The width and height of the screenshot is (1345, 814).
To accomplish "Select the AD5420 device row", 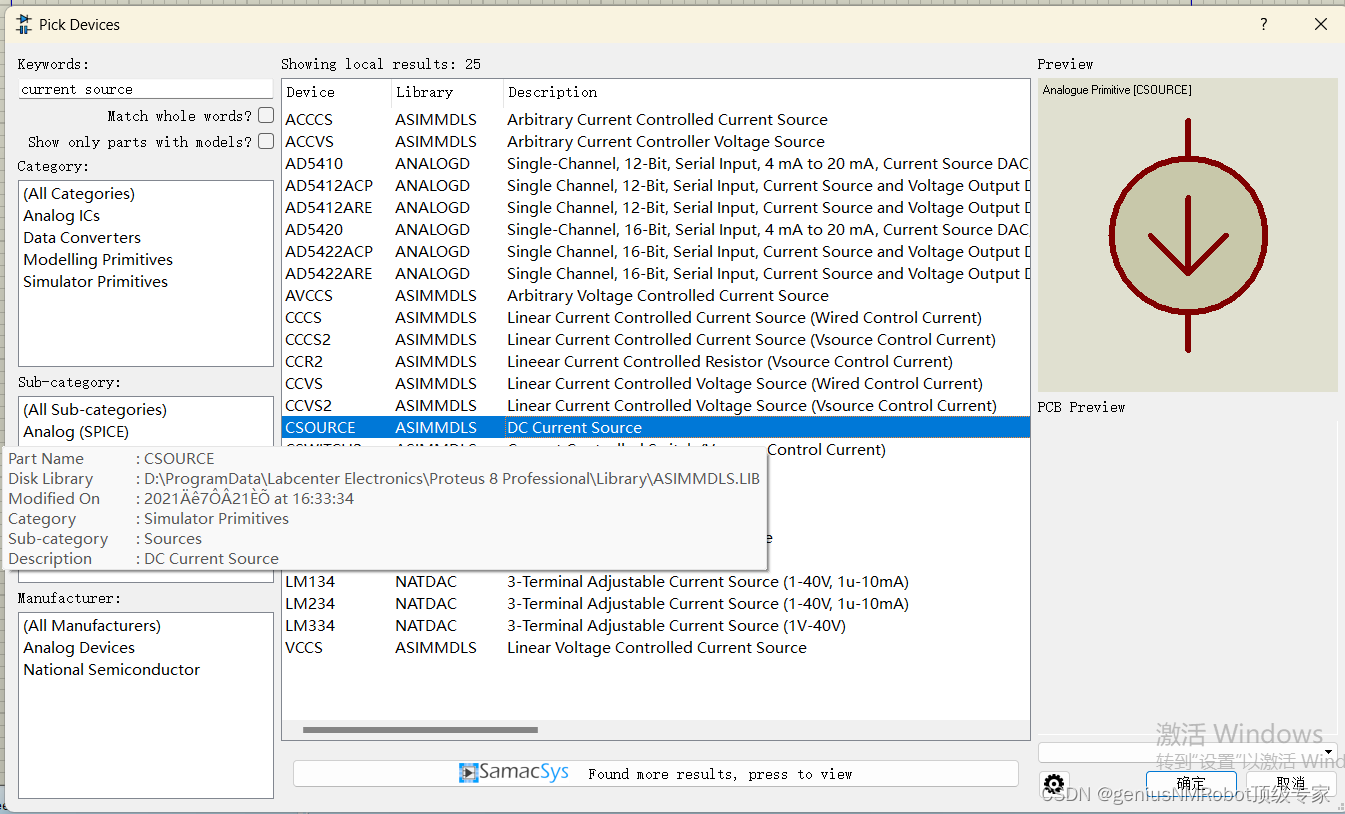I will pos(656,230).
